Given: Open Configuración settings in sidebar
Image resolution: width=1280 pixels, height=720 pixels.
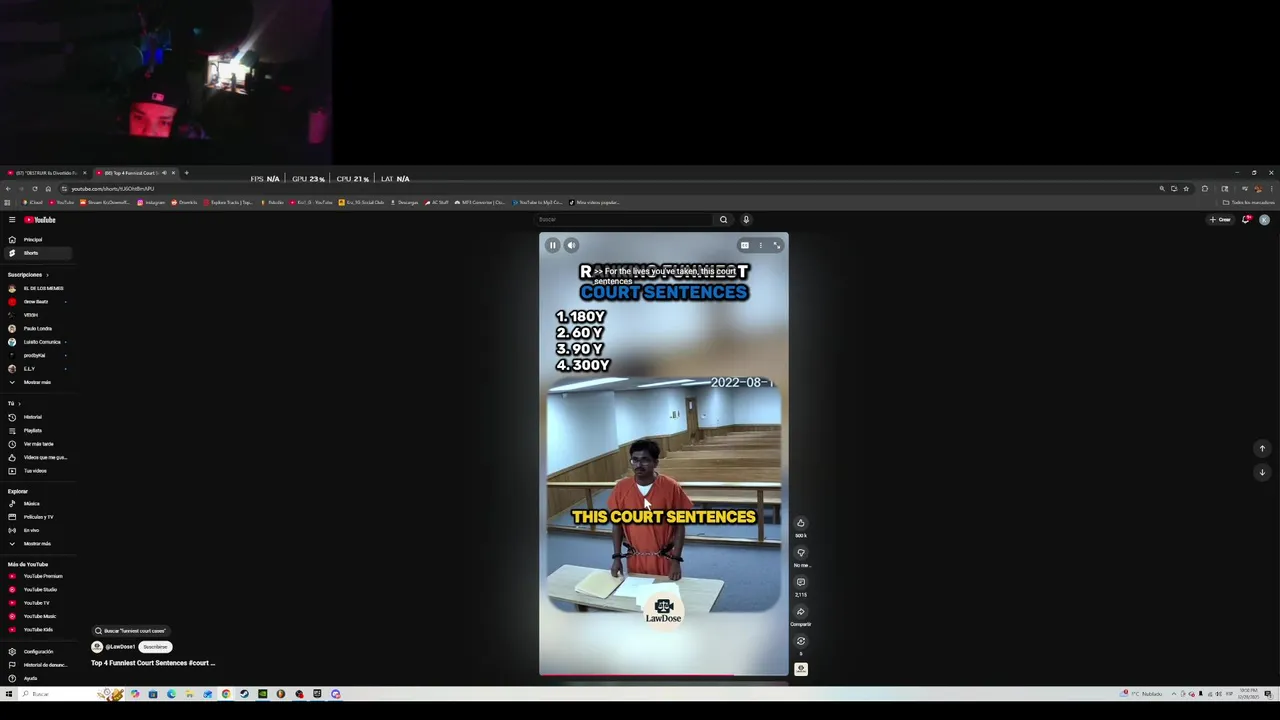Looking at the screenshot, I should (37, 652).
